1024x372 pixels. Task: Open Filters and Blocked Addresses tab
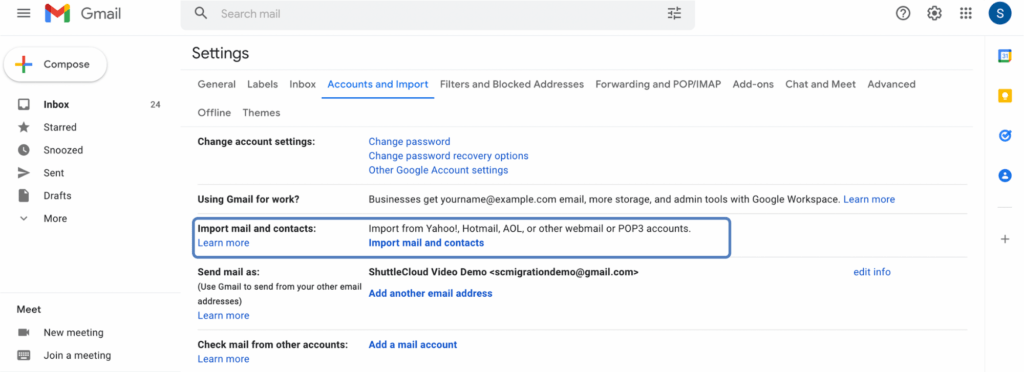point(512,84)
